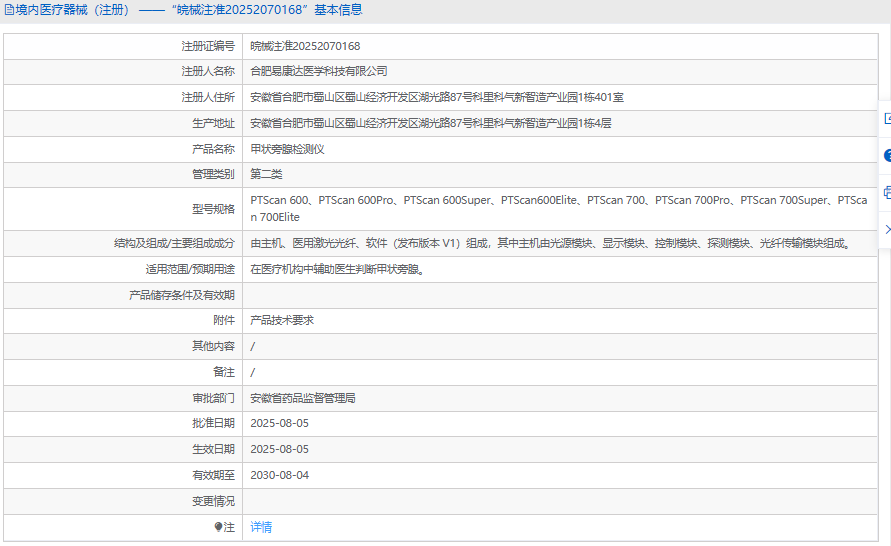Click the top icon in right sidebar
This screenshot has width=891, height=546.
(886, 118)
